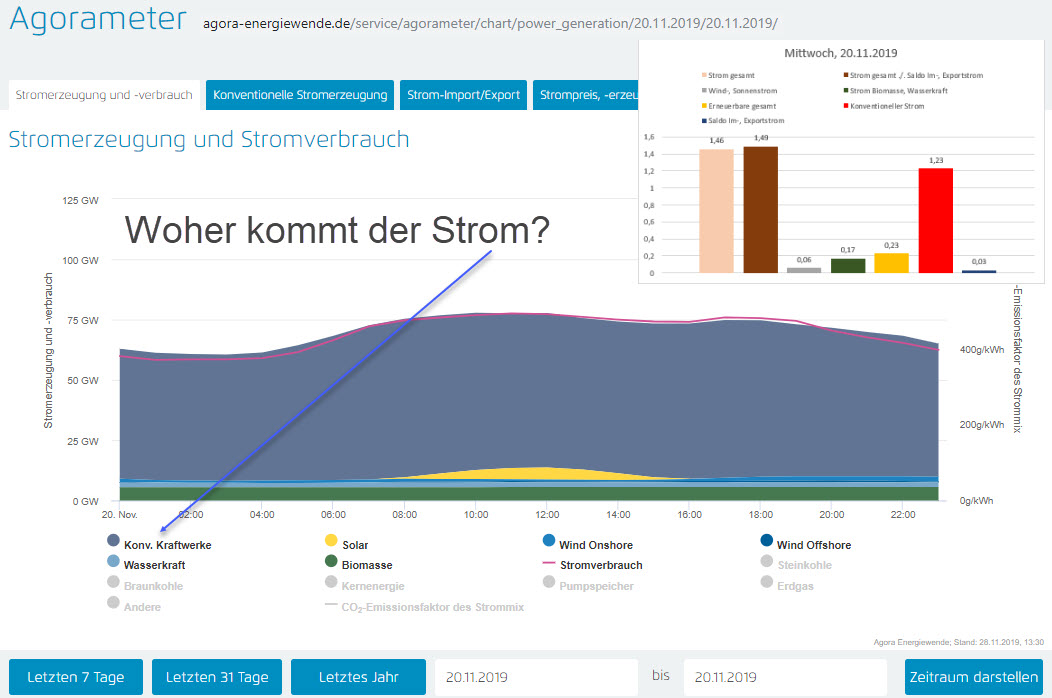Show the Pumpspeicher series
The width and height of the screenshot is (1052, 698).
(x=596, y=586)
